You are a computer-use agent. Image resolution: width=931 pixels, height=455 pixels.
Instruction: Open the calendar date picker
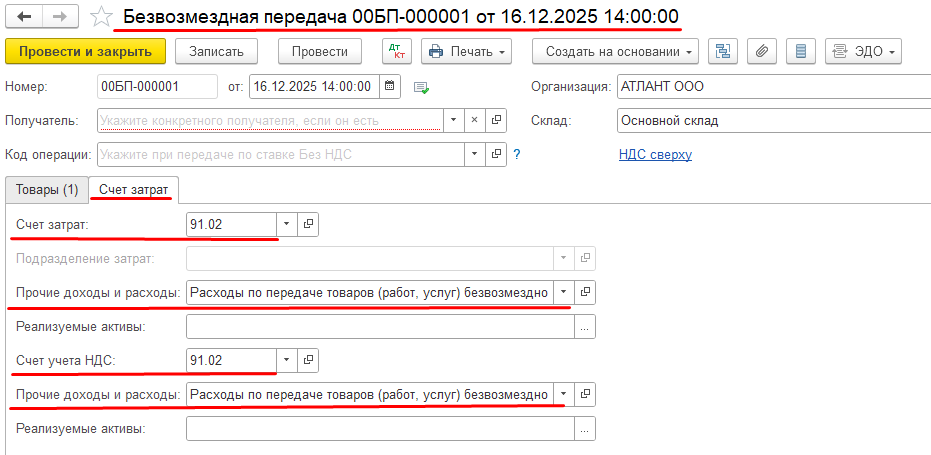pos(390,86)
